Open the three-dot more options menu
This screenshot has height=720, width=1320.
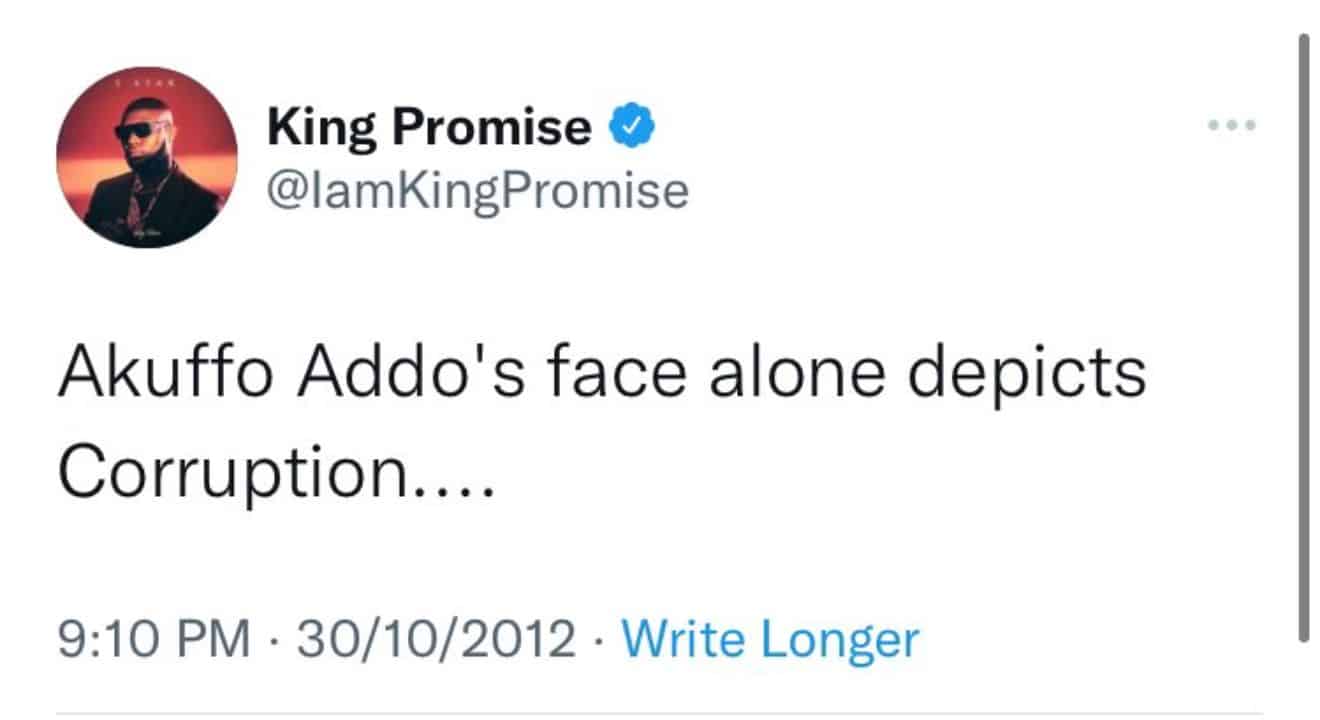[1231, 126]
